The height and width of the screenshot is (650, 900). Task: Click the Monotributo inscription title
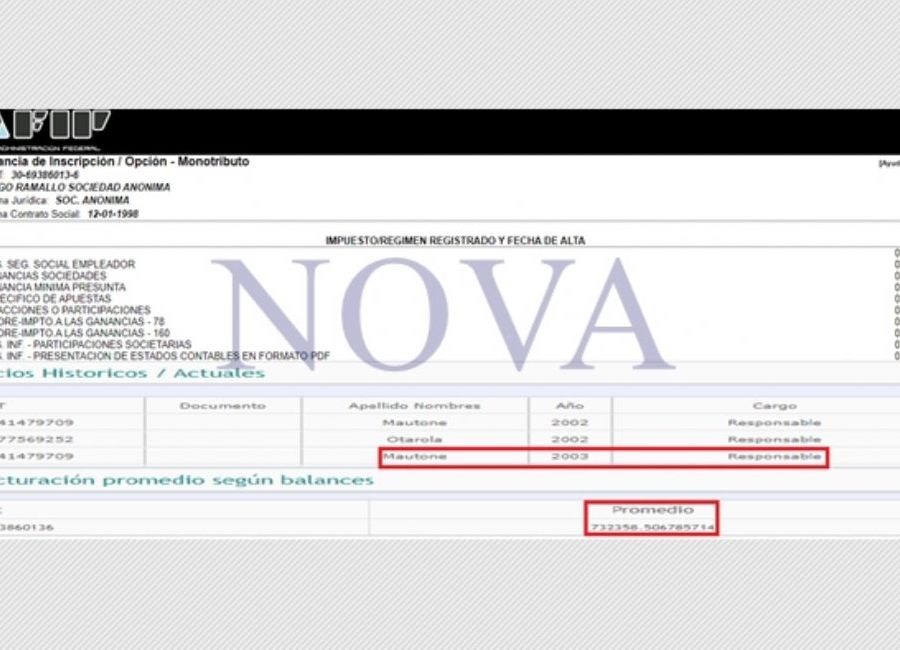[125, 161]
